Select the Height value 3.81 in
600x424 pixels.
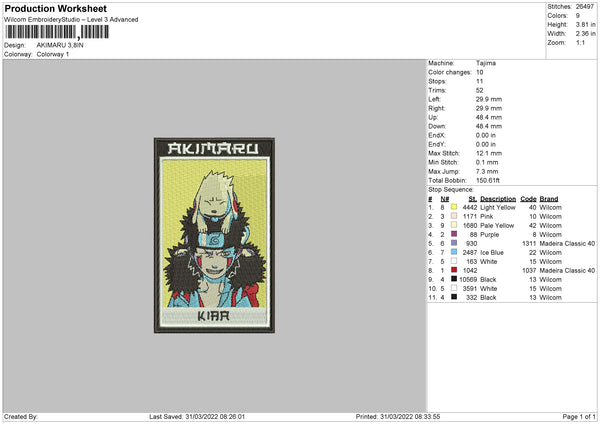tap(585, 24)
